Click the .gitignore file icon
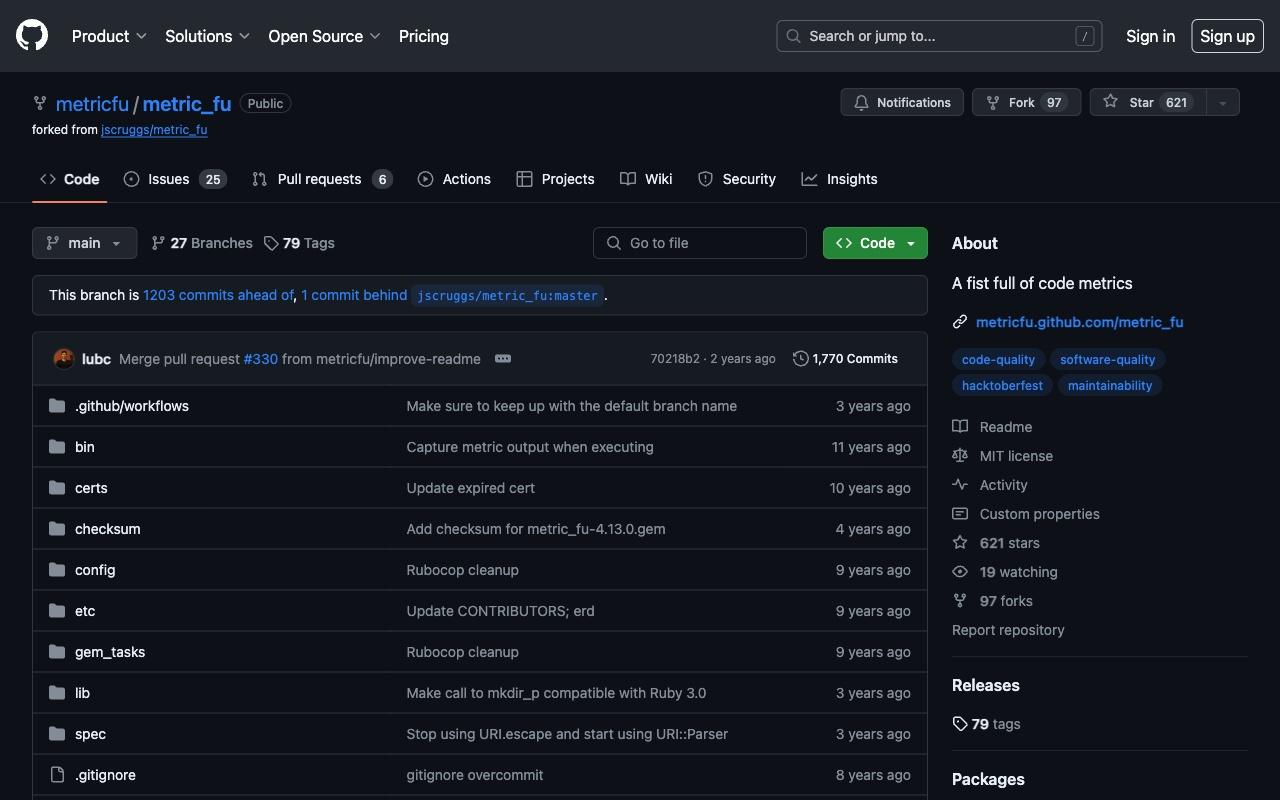Screen dimensions: 1280x800 click(x=57, y=775)
